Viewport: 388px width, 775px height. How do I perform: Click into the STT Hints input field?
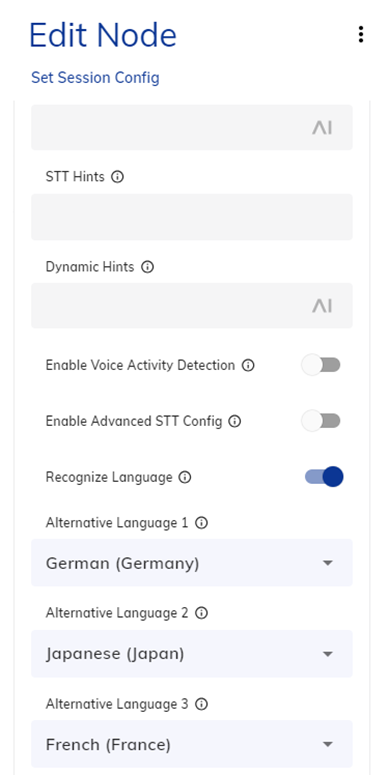click(x=192, y=217)
